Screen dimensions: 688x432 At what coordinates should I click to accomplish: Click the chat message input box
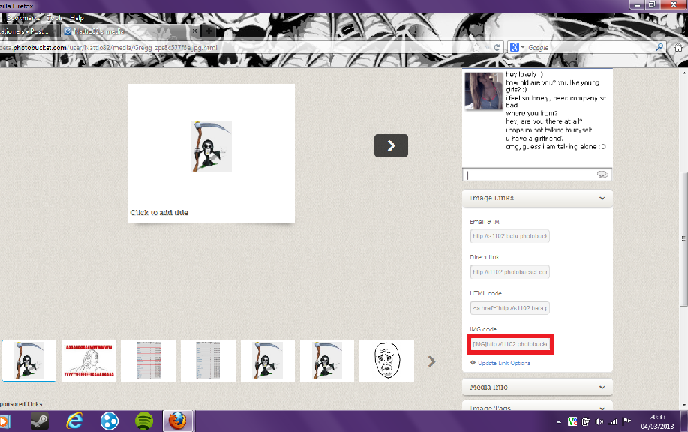[x=530, y=175]
